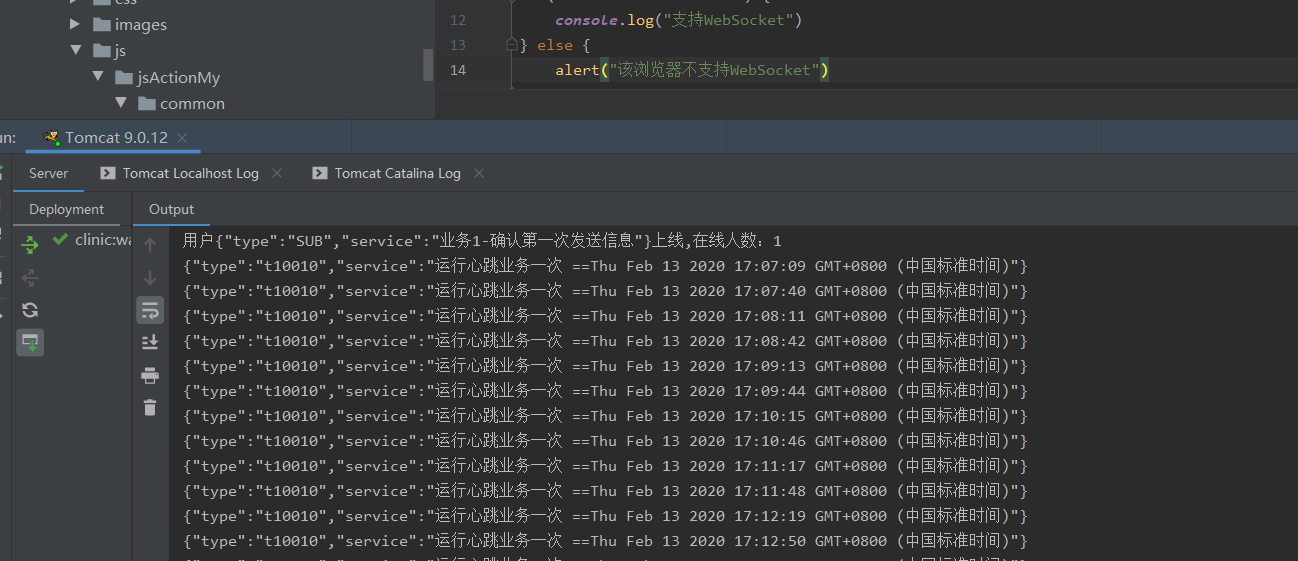The height and width of the screenshot is (561, 1298).
Task: Select the Output panel tab
Action: pos(171,209)
